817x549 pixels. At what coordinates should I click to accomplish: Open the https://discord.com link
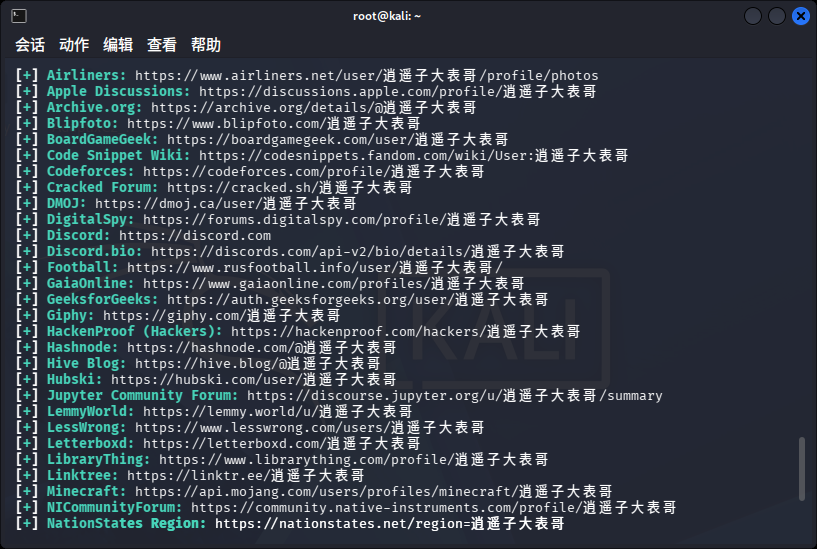[195, 235]
